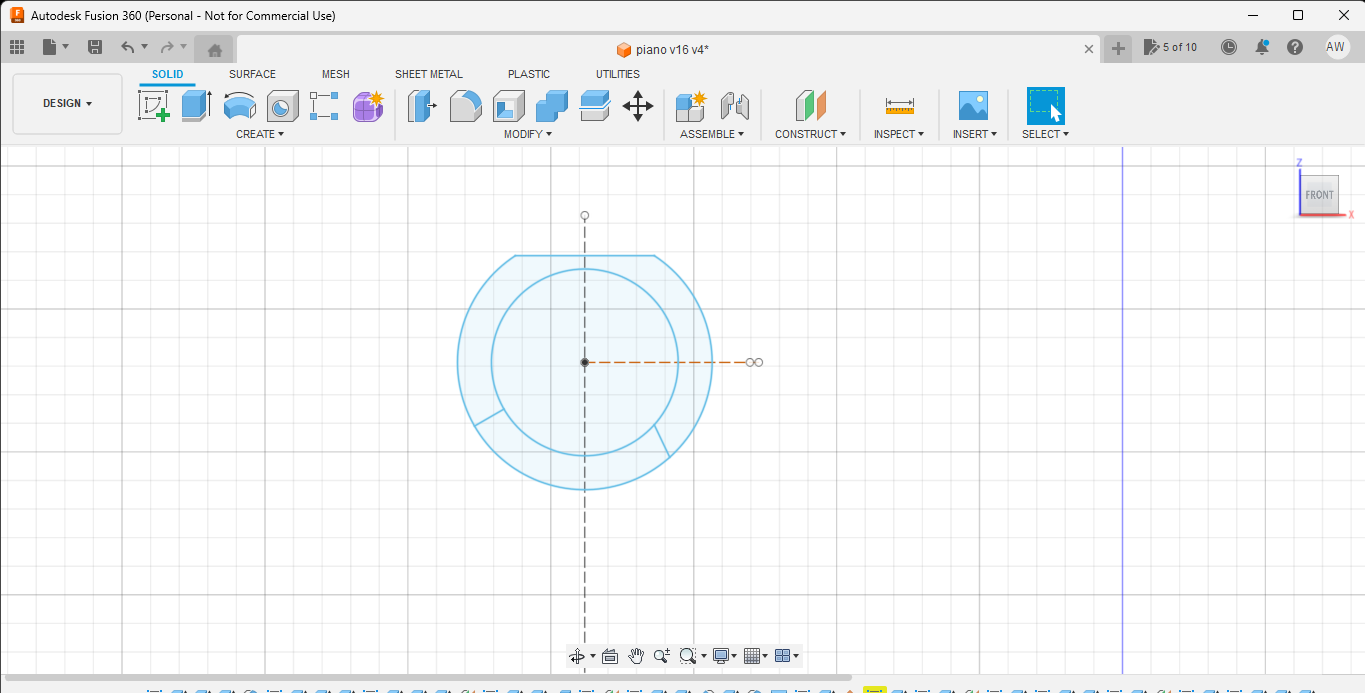Select the Press Pull tool
The width and height of the screenshot is (1365, 693).
tap(422, 105)
